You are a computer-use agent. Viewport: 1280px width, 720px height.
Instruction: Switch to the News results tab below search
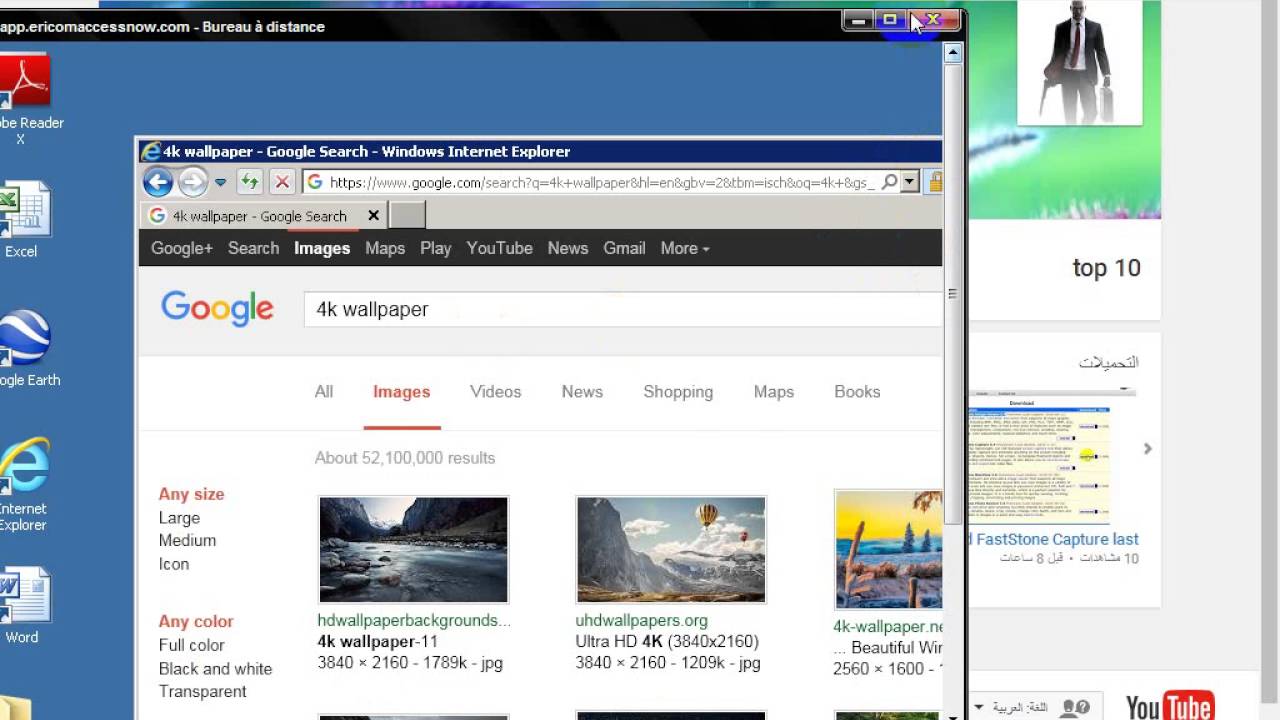coord(582,392)
